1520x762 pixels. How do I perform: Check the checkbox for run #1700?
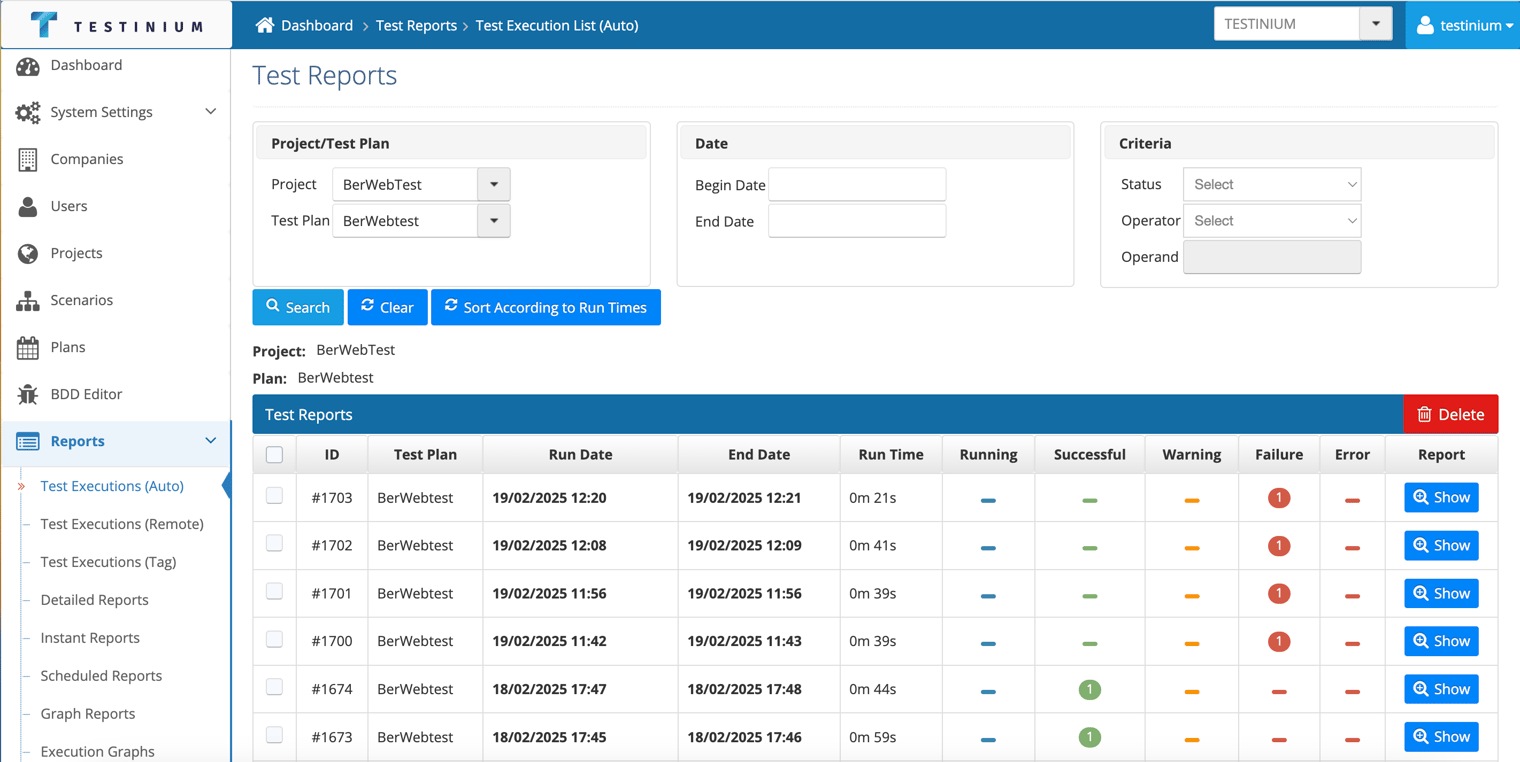pyautogui.click(x=275, y=640)
